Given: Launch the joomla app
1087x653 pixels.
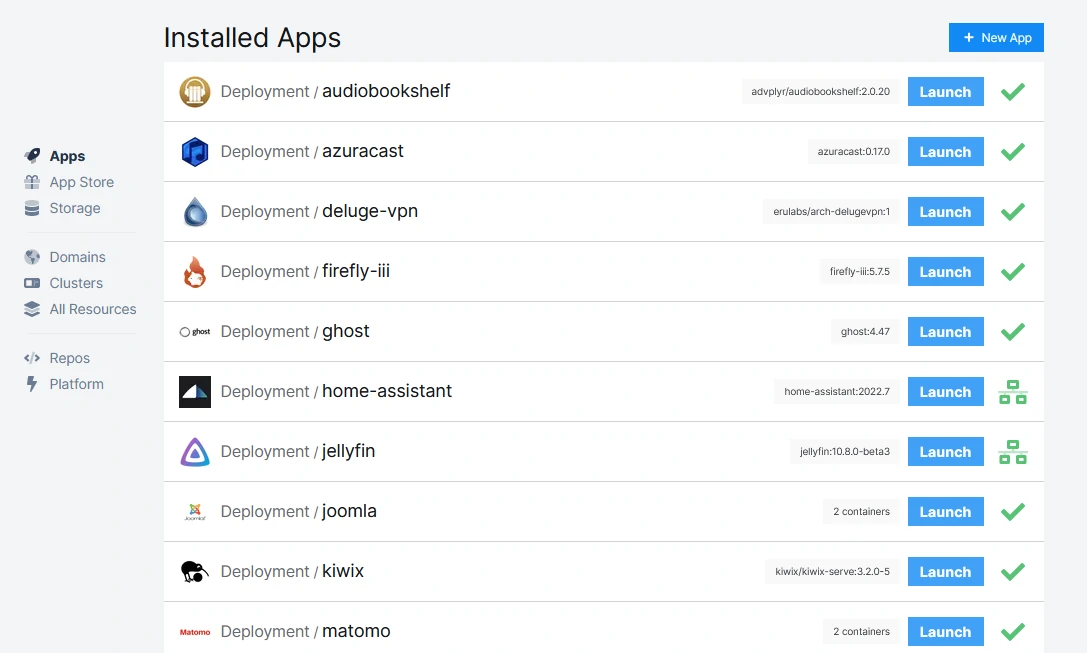Looking at the screenshot, I should (x=946, y=512).
